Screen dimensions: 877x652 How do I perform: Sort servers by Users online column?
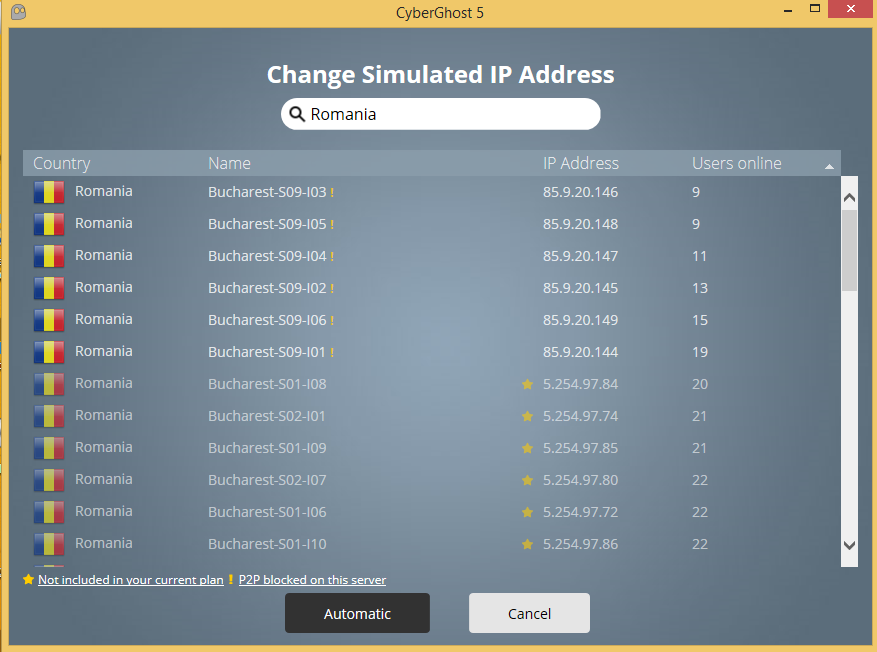(737, 163)
